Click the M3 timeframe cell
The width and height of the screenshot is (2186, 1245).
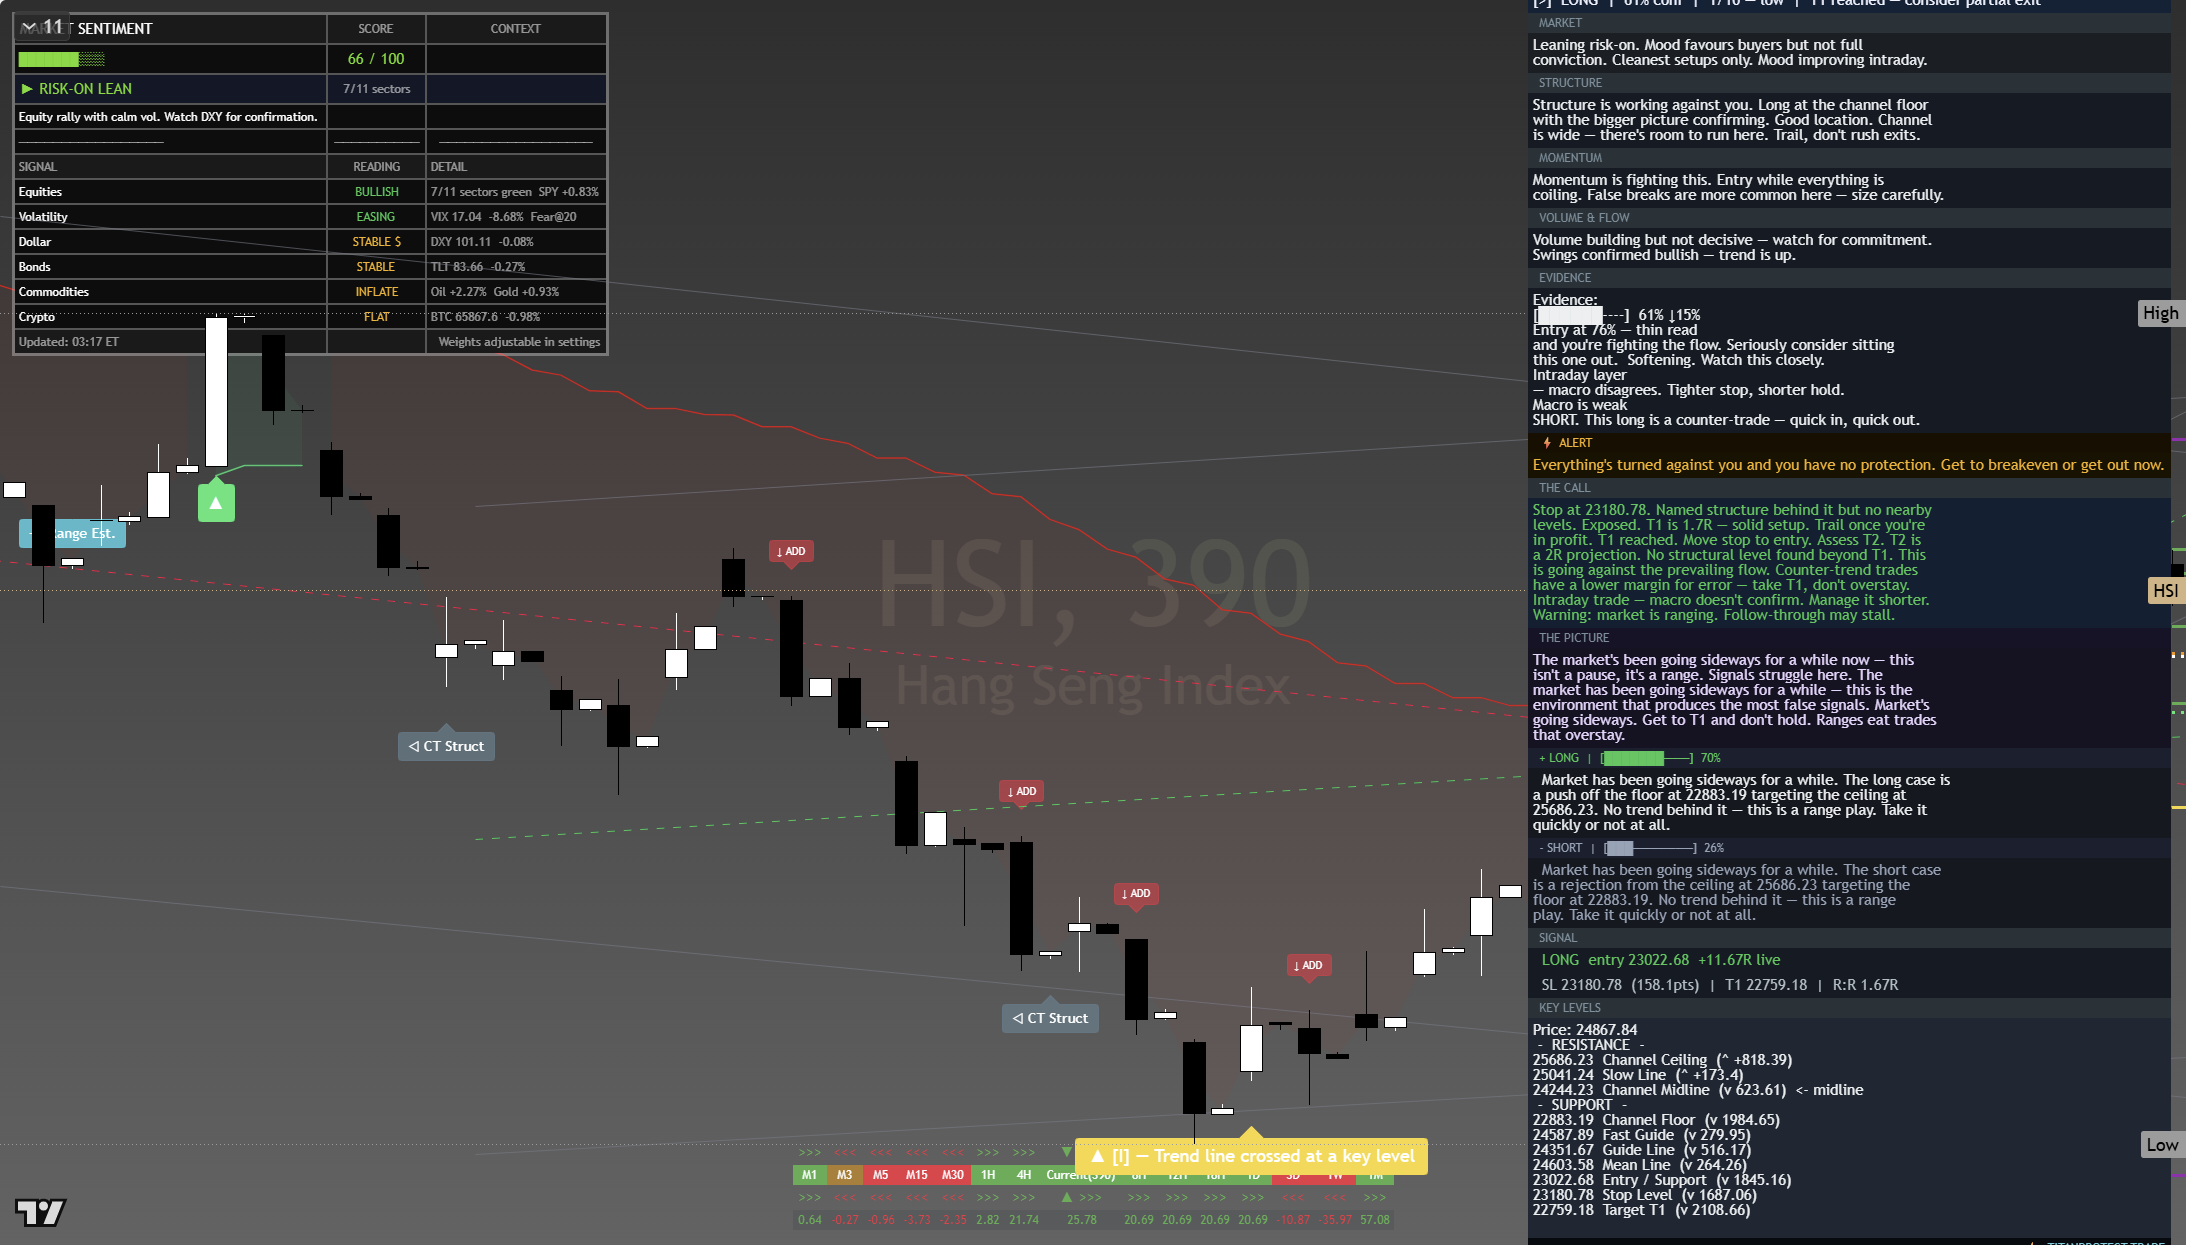845,1175
